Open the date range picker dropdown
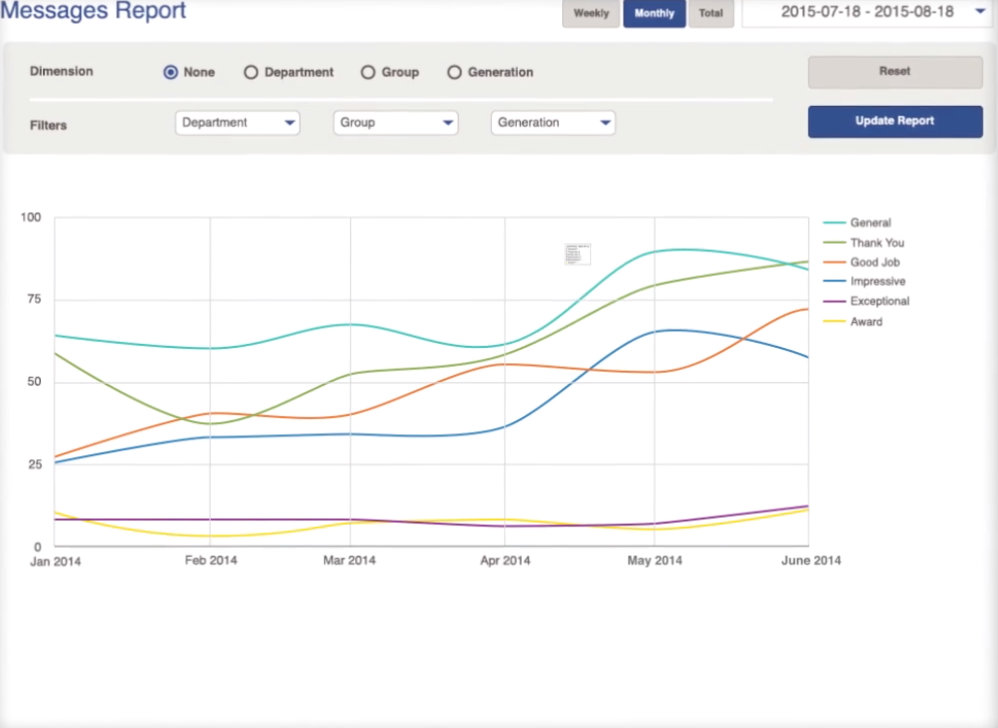998x728 pixels. point(866,13)
